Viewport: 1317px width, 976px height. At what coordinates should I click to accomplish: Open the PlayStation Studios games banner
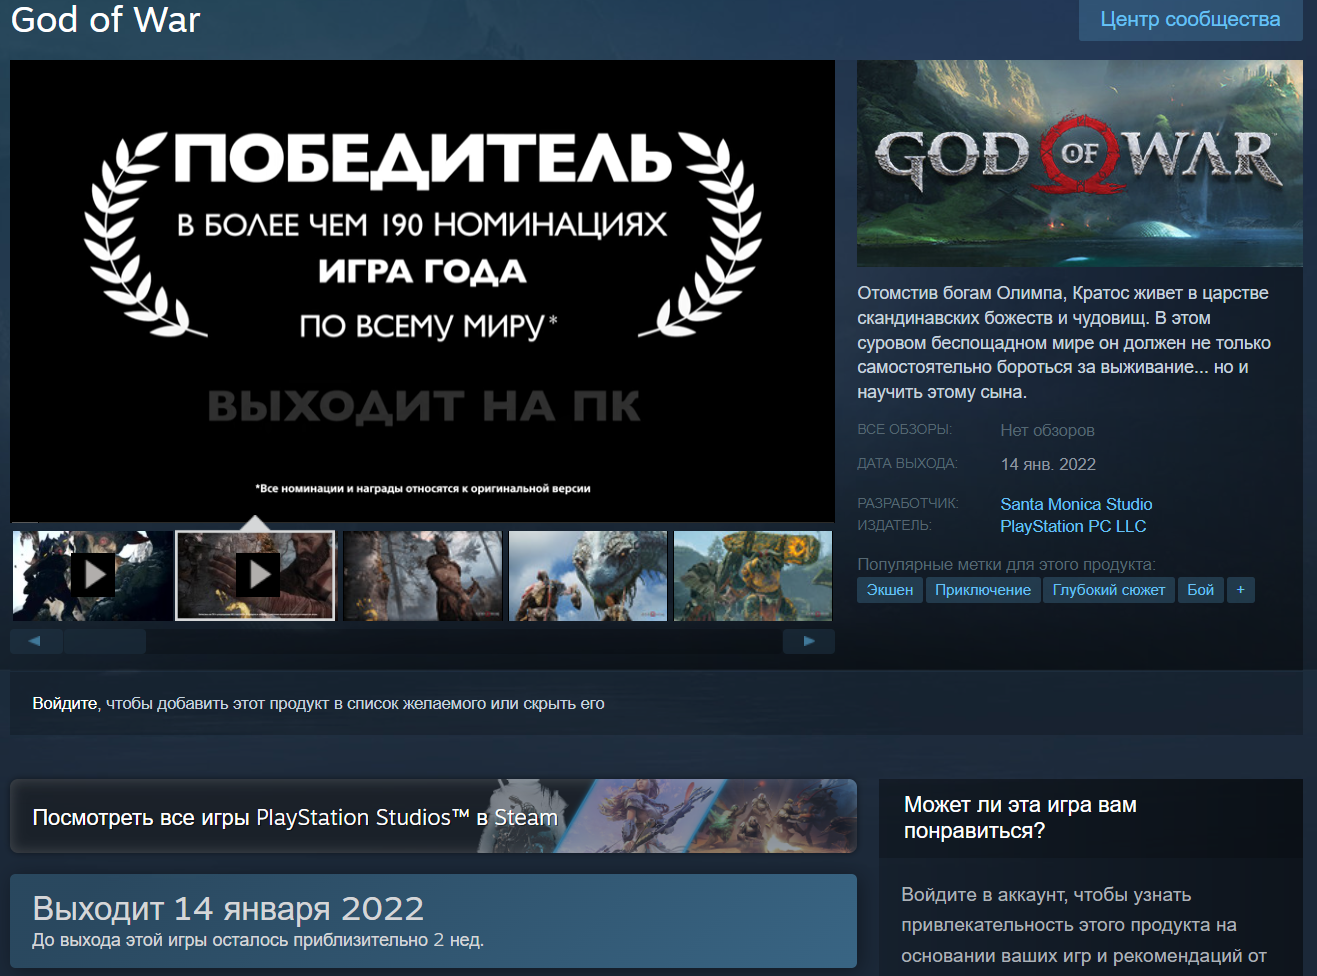[433, 816]
